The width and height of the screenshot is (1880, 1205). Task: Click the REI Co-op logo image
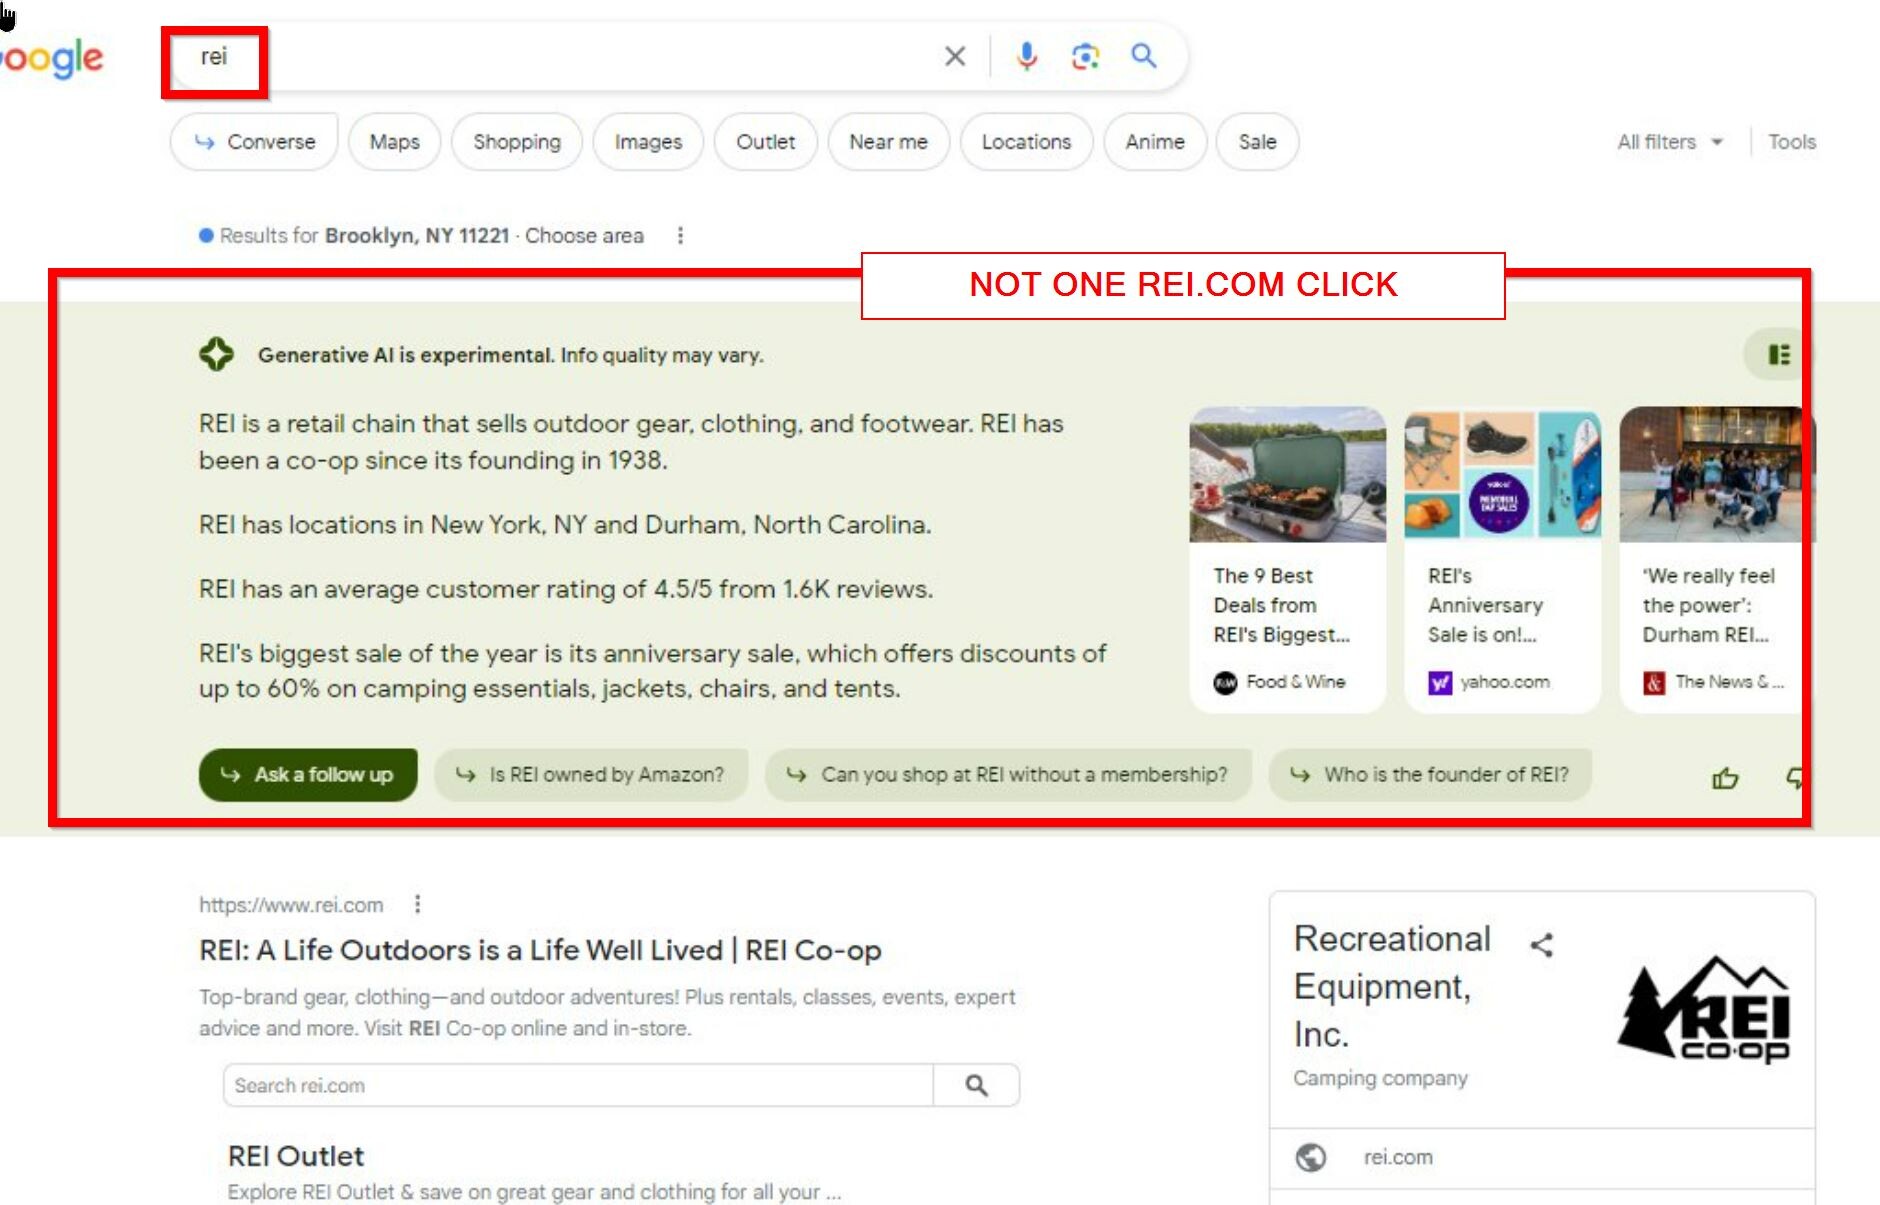coord(1704,1009)
